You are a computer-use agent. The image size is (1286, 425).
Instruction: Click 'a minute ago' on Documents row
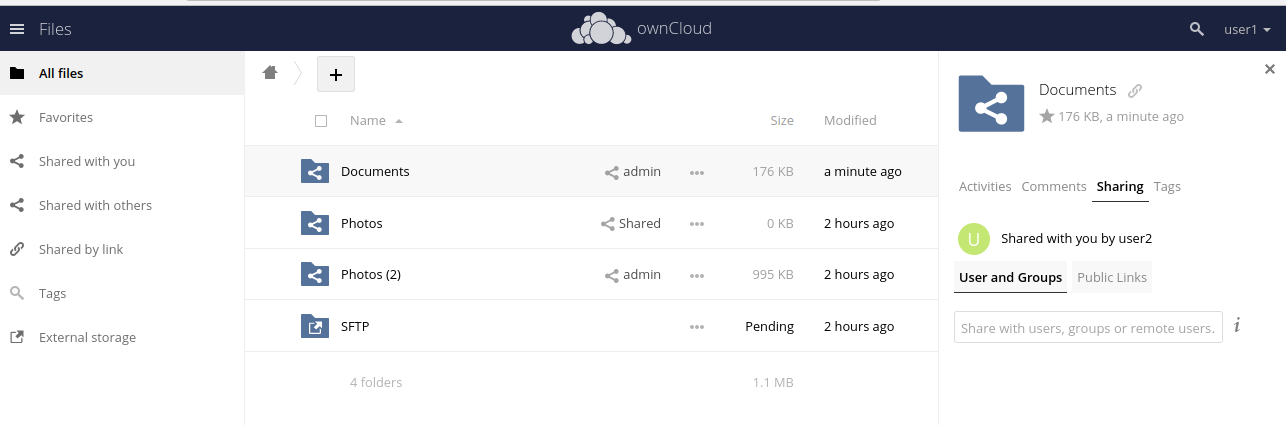[863, 171]
